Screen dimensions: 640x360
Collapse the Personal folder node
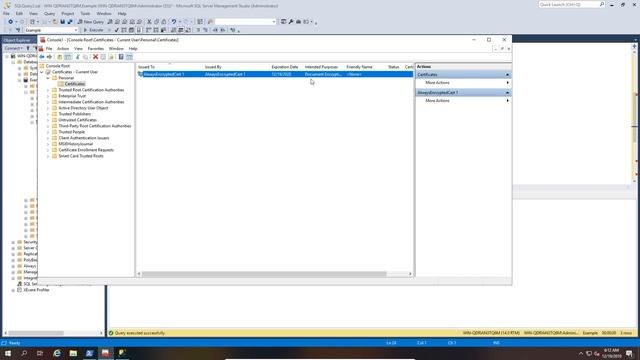48,78
